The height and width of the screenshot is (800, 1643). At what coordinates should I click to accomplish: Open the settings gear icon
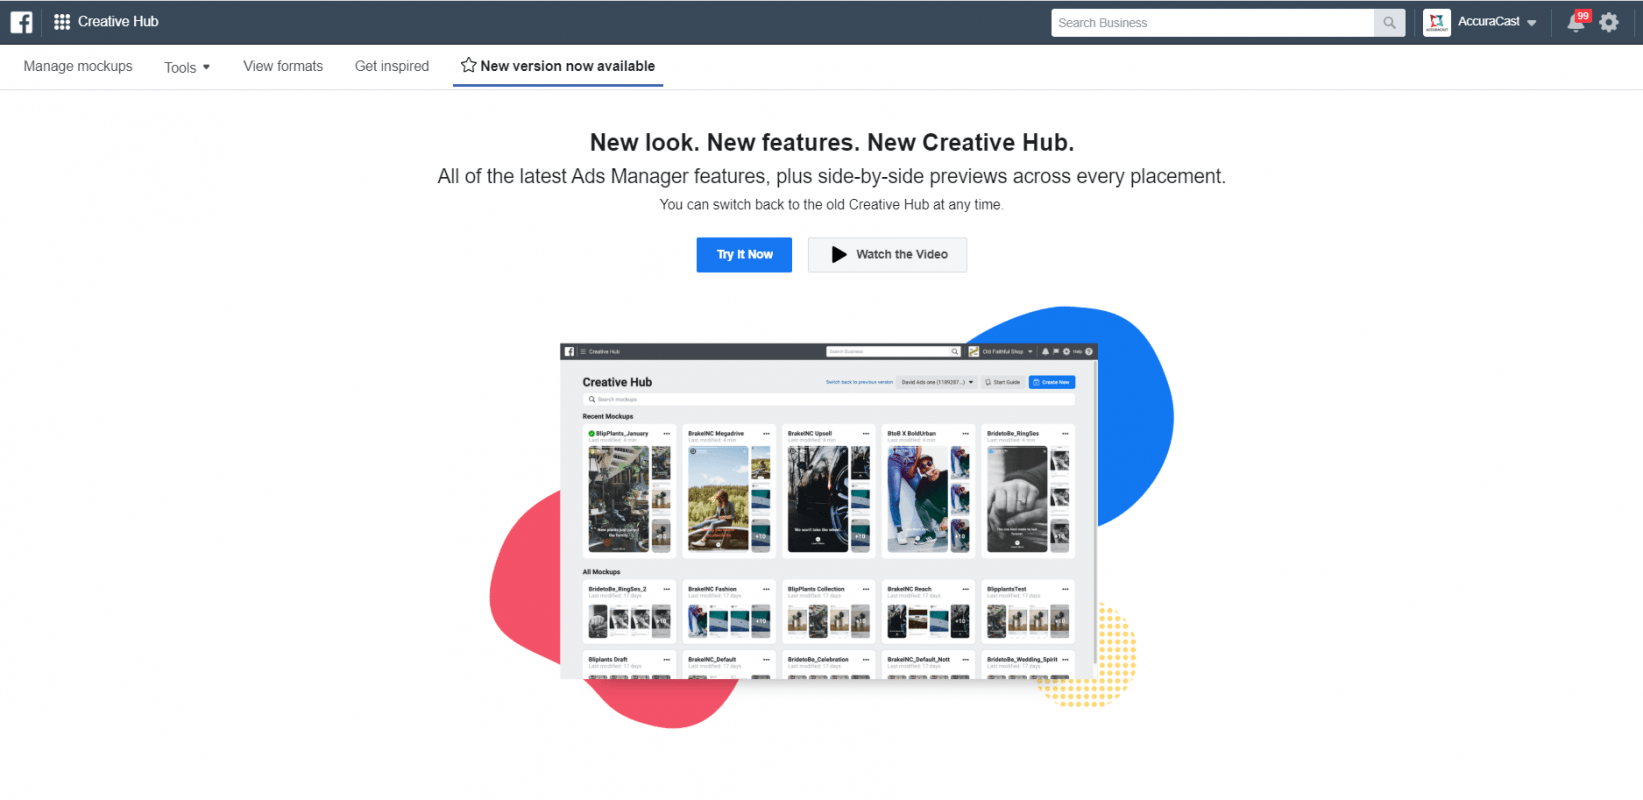1609,22
